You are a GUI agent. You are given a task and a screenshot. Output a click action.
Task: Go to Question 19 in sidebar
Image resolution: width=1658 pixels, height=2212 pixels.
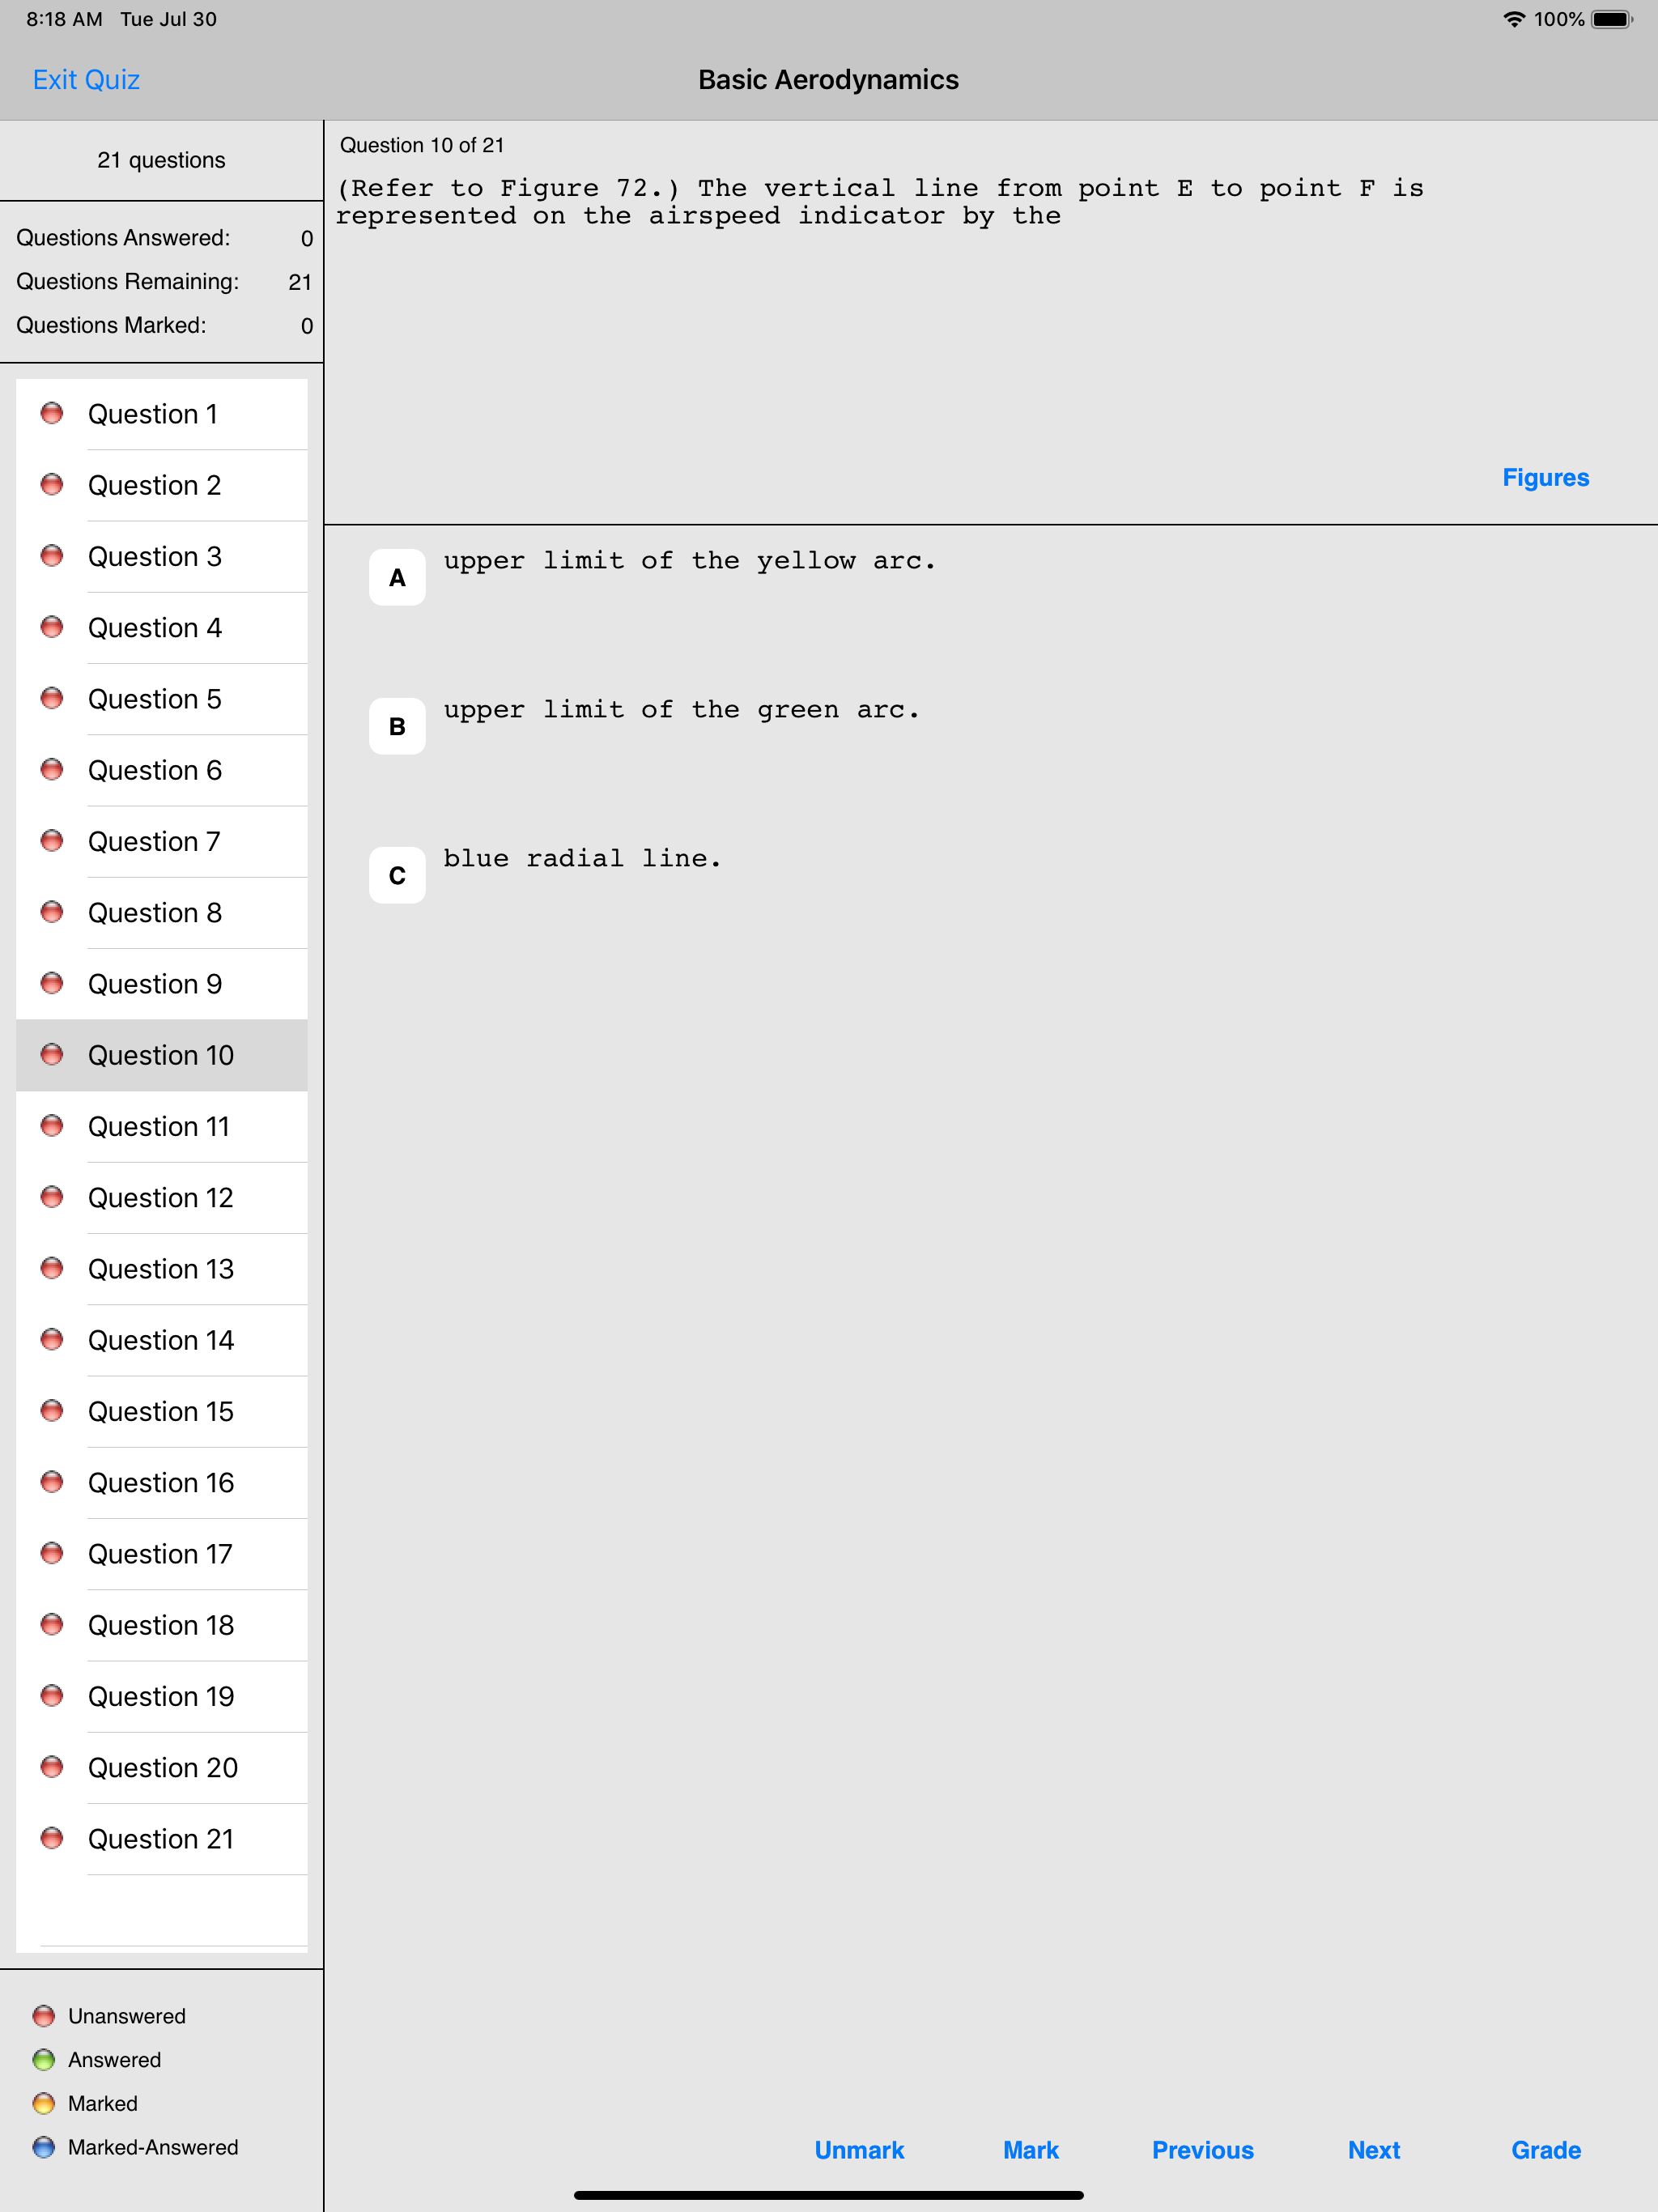point(161,1696)
